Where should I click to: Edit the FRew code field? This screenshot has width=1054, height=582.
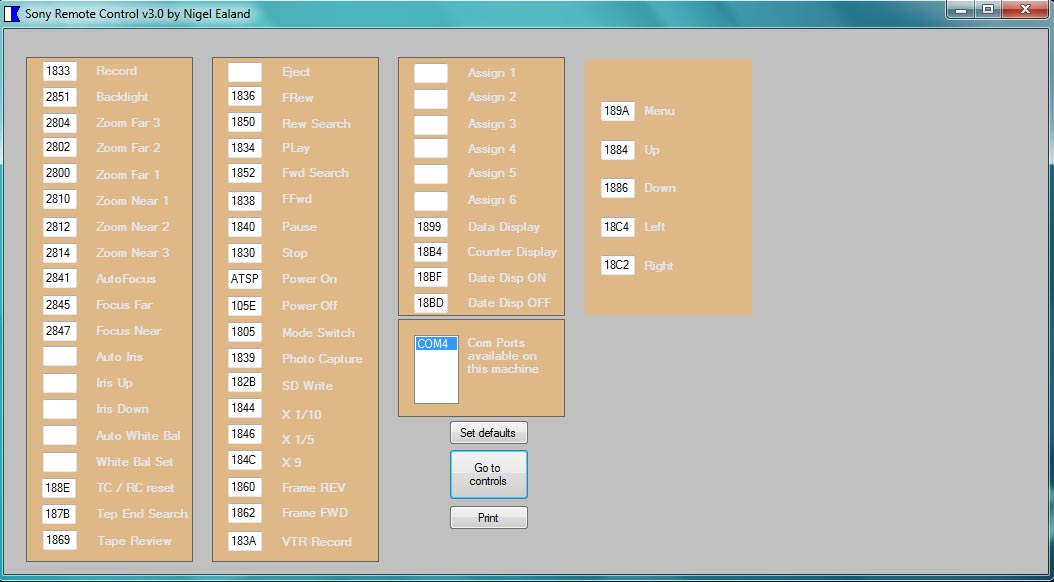(245, 97)
